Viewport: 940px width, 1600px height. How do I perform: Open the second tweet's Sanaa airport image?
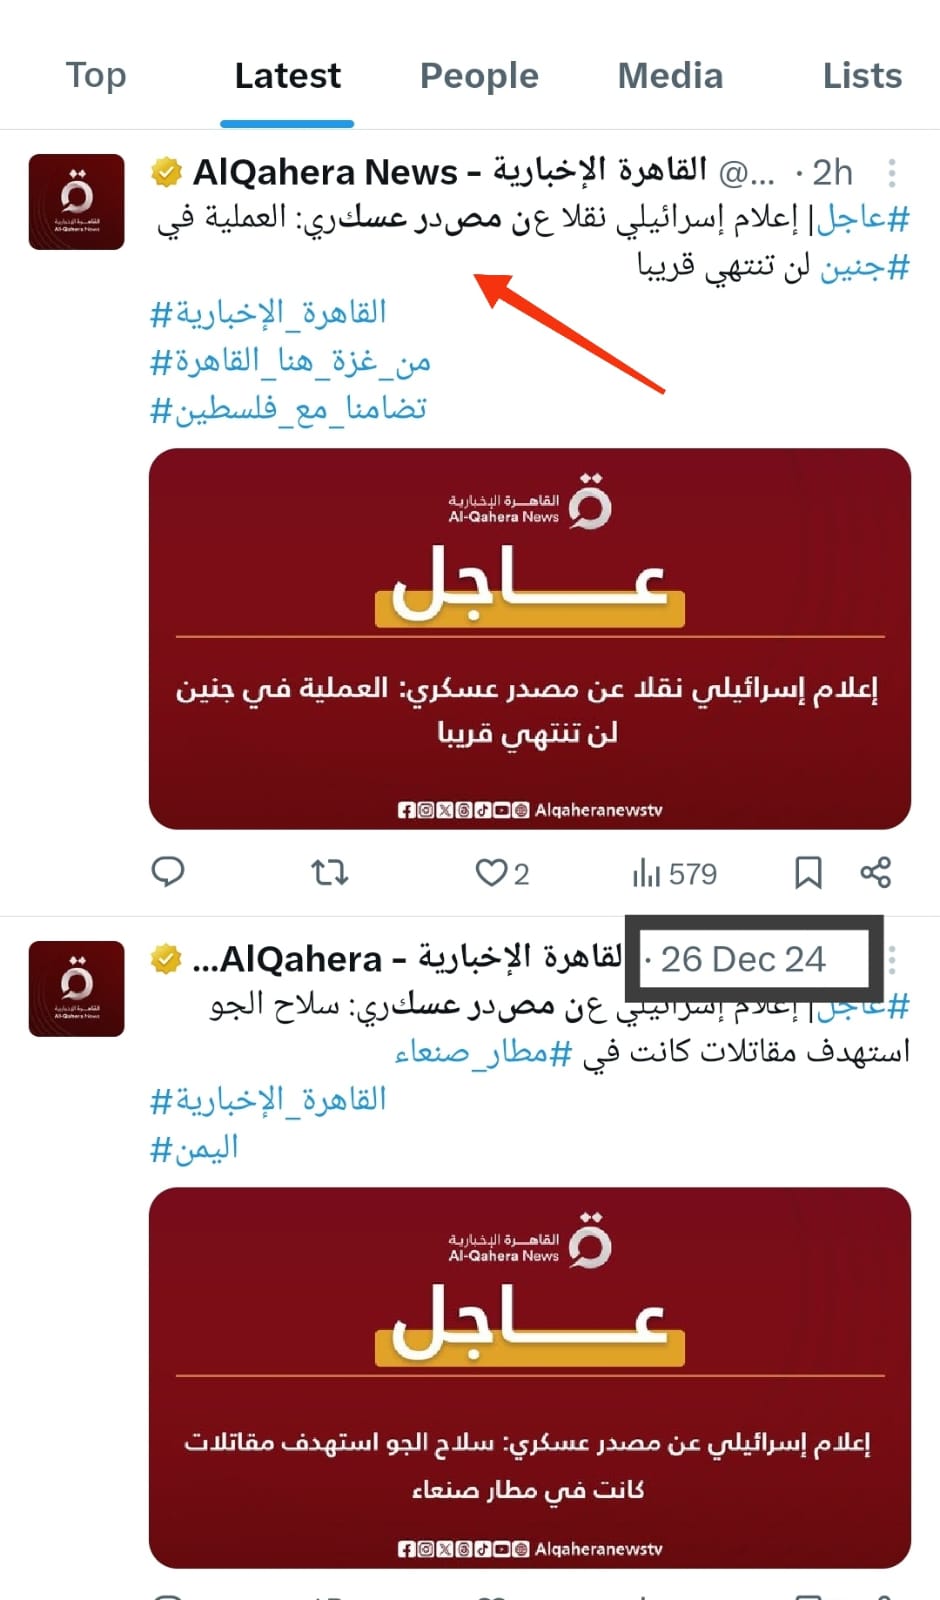coord(530,1378)
